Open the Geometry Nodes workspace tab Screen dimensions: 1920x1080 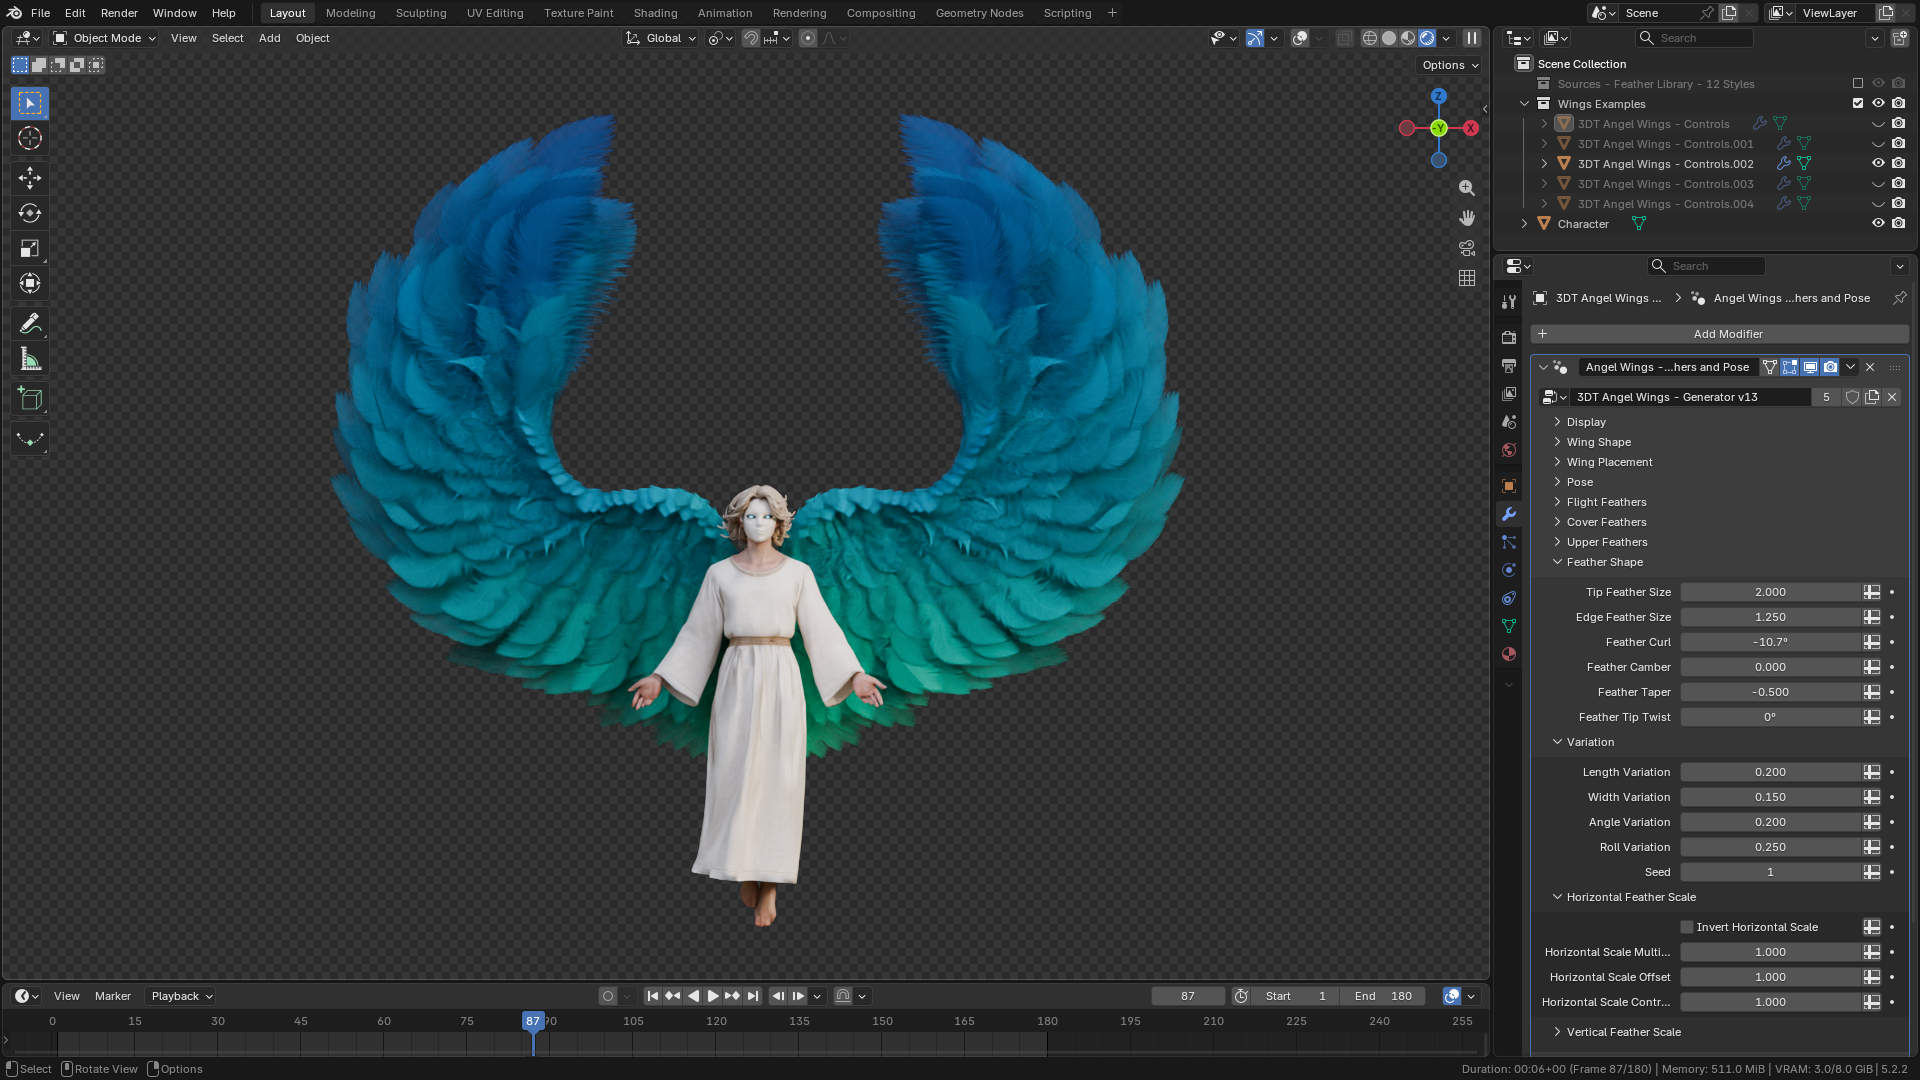979,13
